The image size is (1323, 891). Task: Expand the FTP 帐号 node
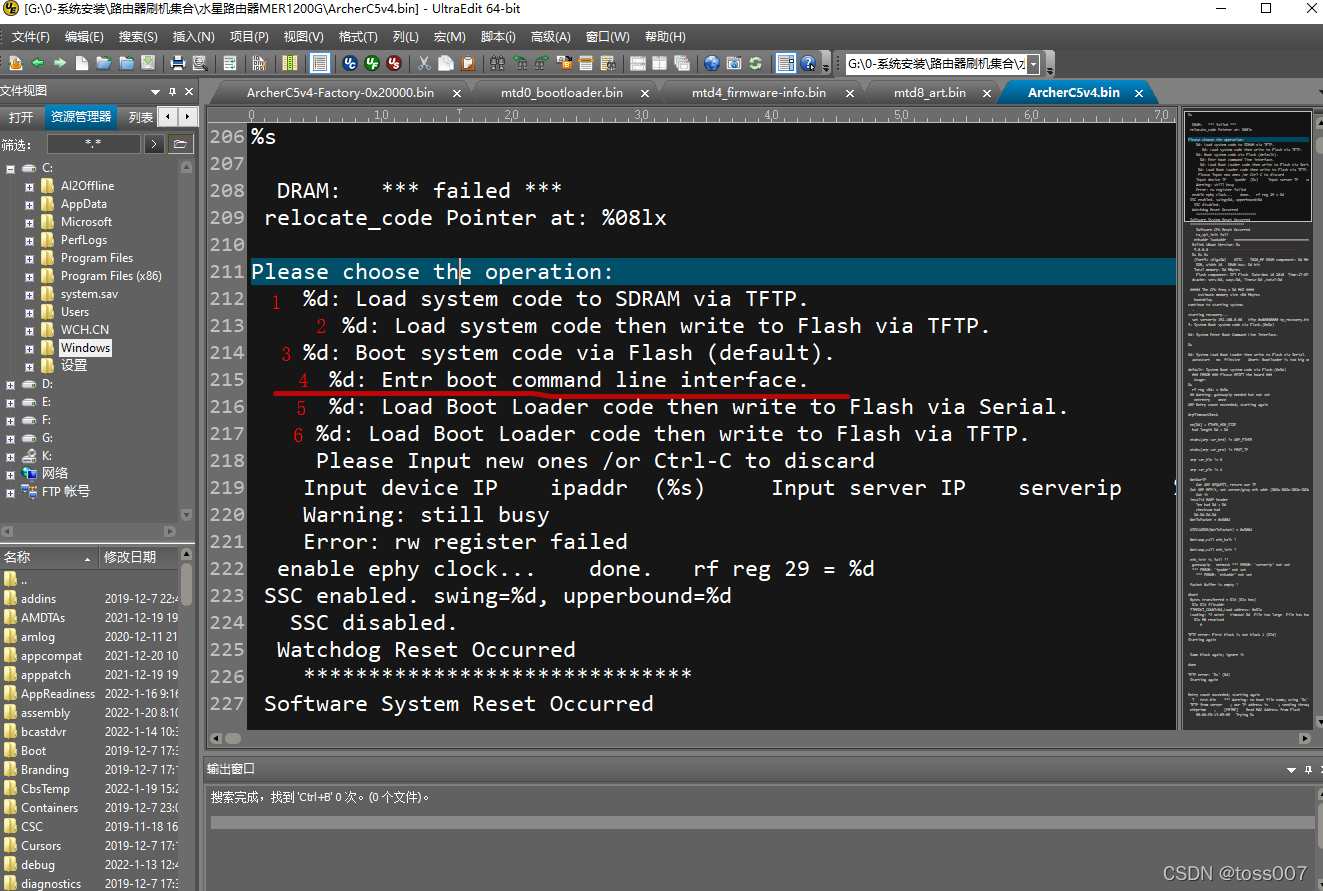pos(10,492)
